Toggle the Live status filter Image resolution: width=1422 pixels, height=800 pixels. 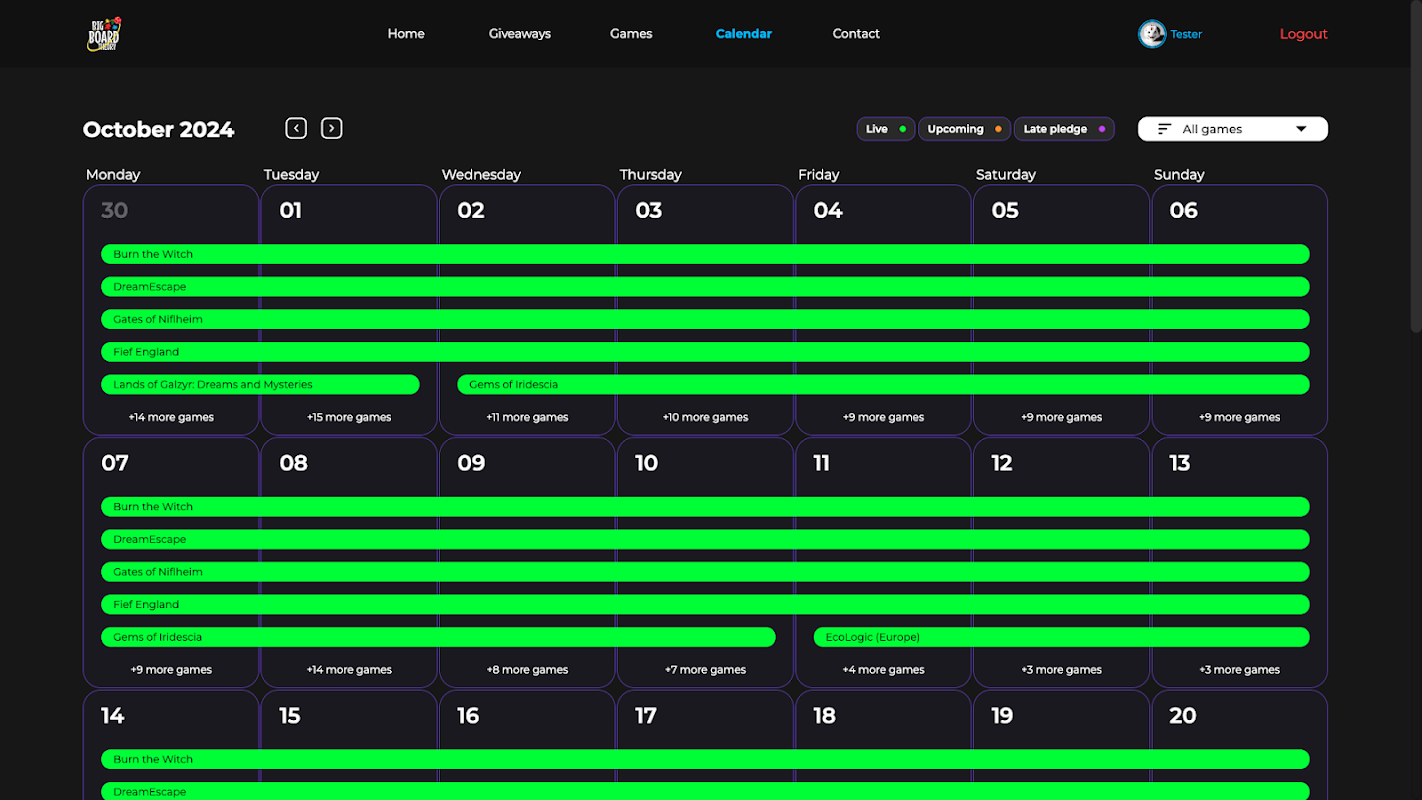885,129
